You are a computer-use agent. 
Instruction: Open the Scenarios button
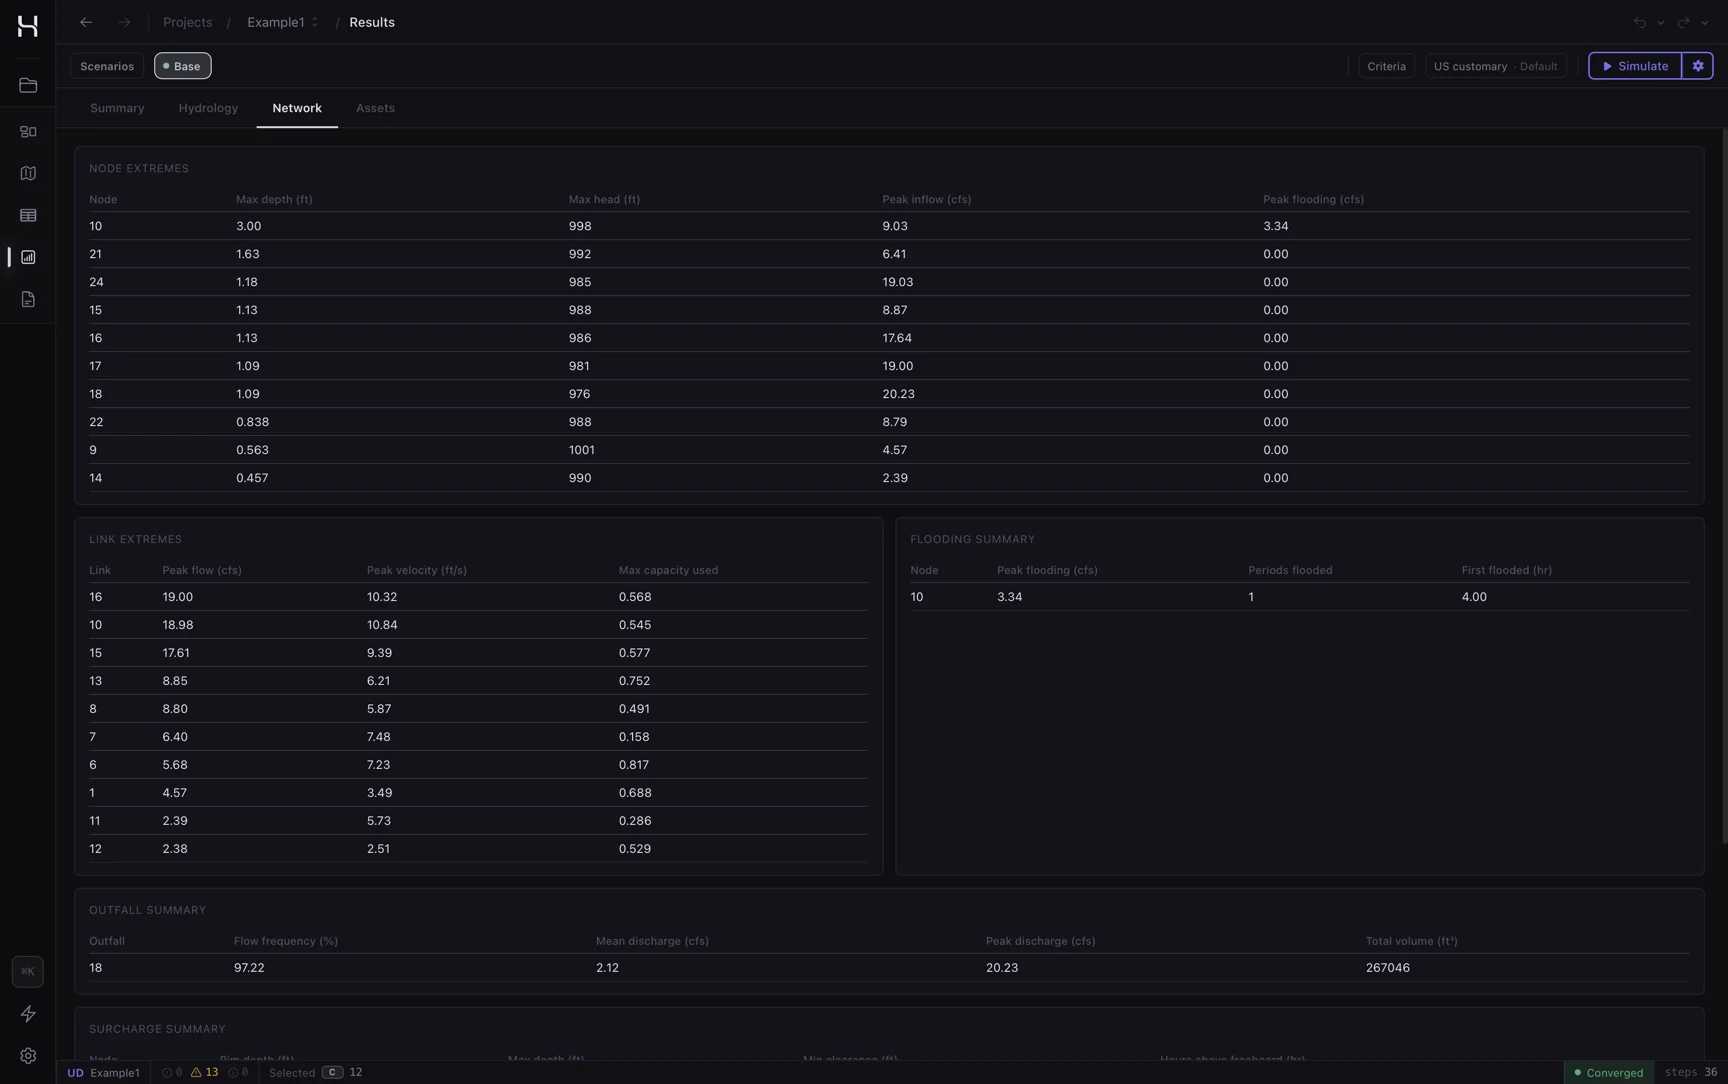click(107, 66)
